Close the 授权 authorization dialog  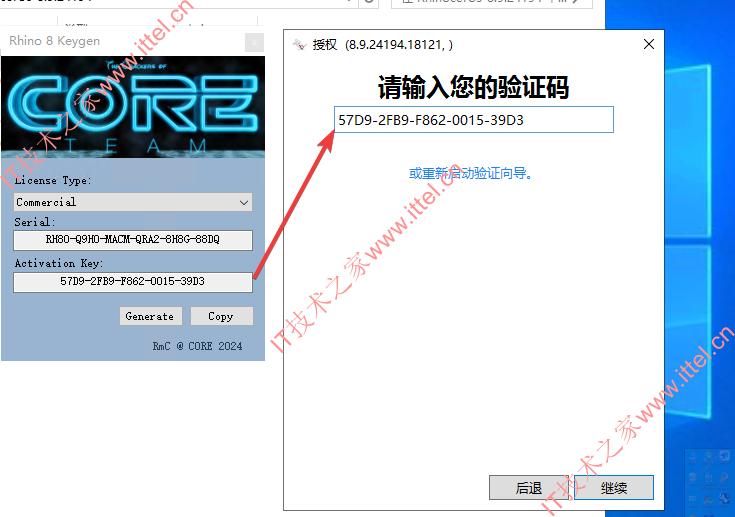(649, 44)
